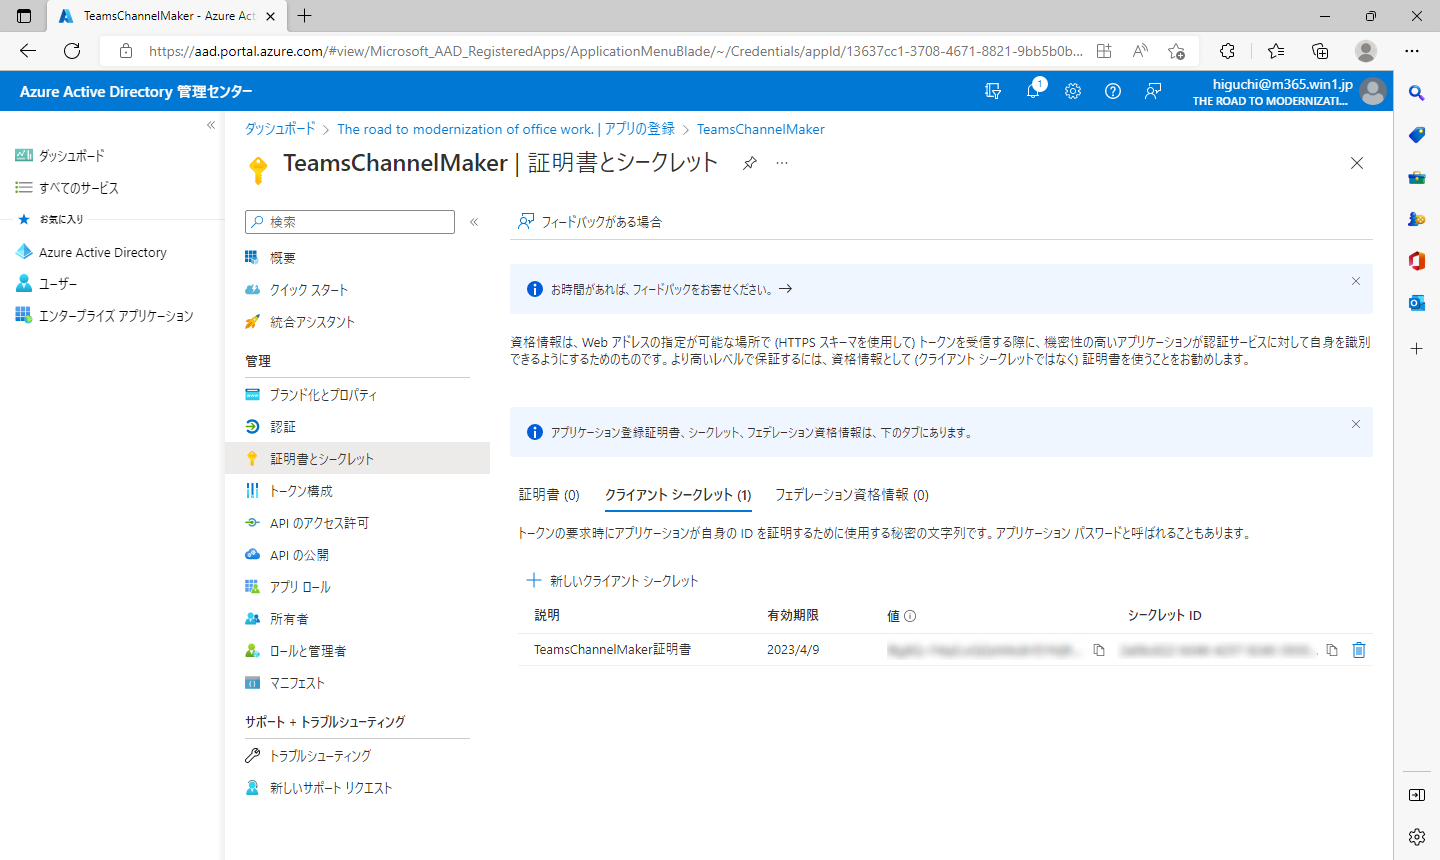Open a new browser tab
The width and height of the screenshot is (1440, 860).
(x=305, y=16)
